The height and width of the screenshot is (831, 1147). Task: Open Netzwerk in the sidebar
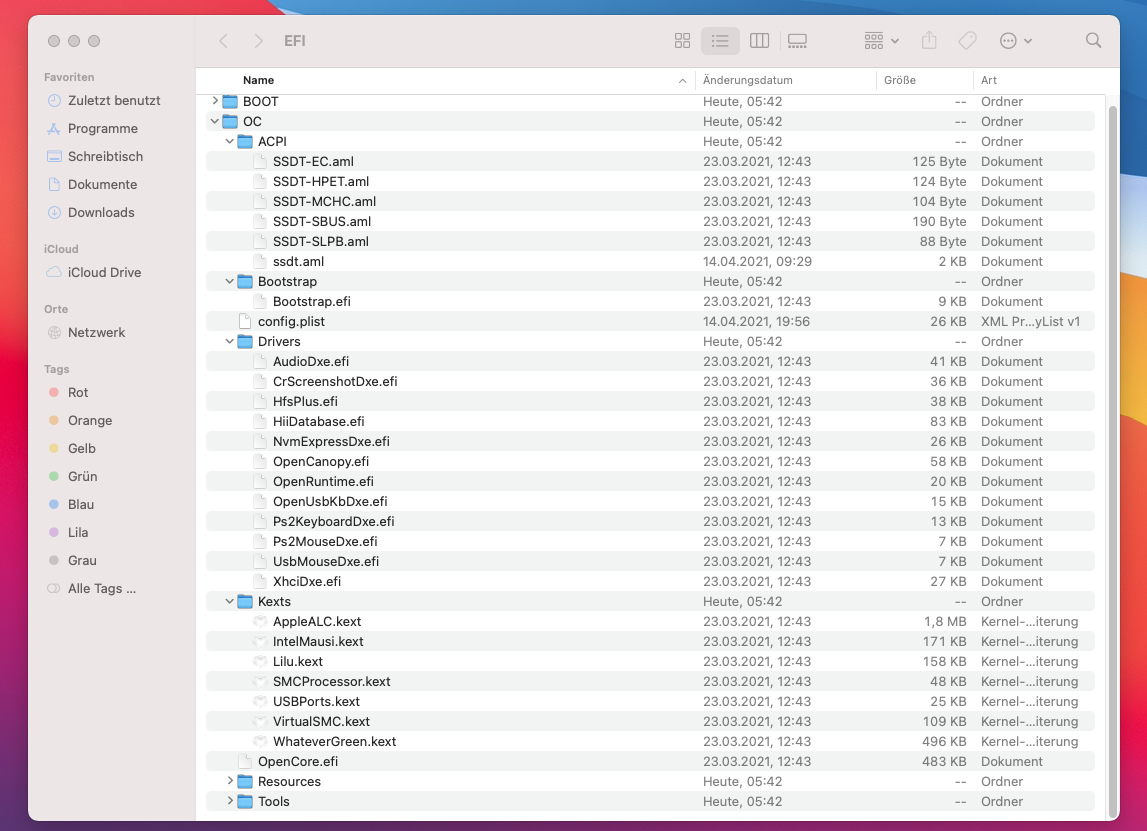point(86,332)
